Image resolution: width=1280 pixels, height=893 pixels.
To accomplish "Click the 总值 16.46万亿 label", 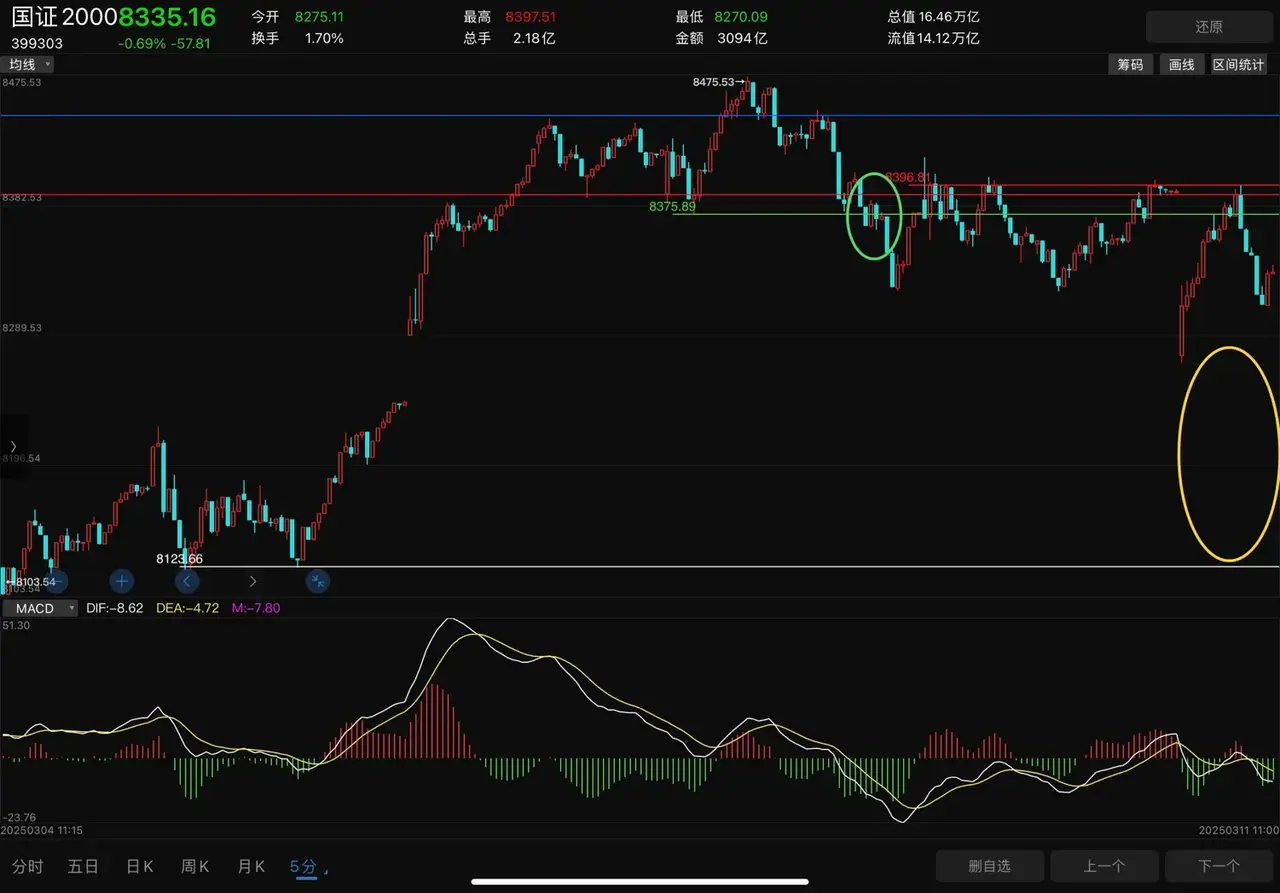I will coord(933,17).
